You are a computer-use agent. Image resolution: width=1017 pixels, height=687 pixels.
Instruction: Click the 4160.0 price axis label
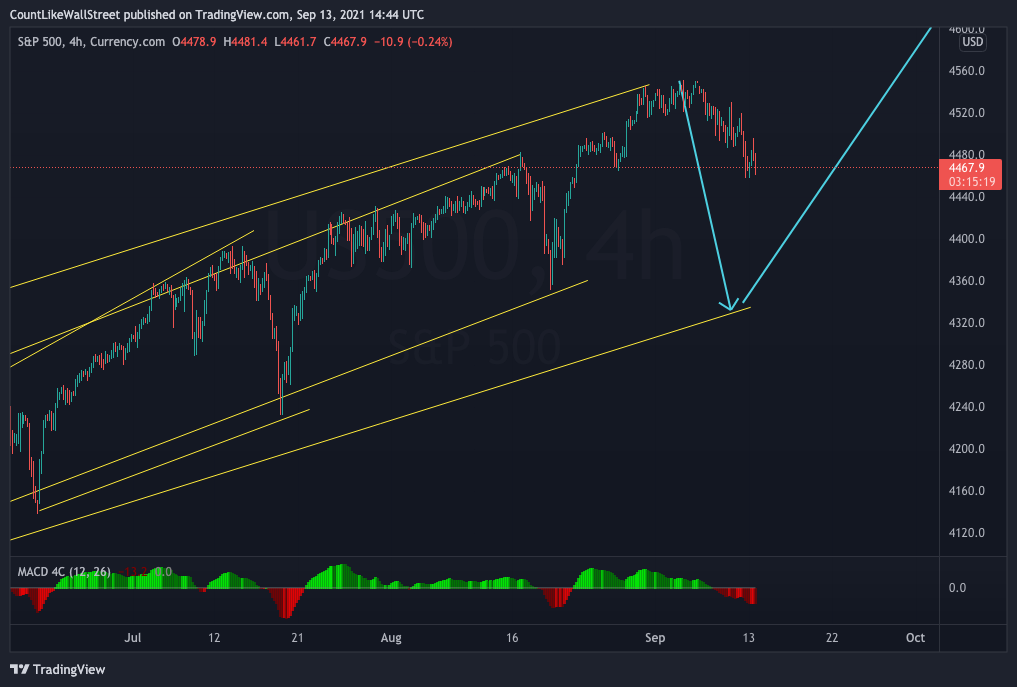coord(966,491)
